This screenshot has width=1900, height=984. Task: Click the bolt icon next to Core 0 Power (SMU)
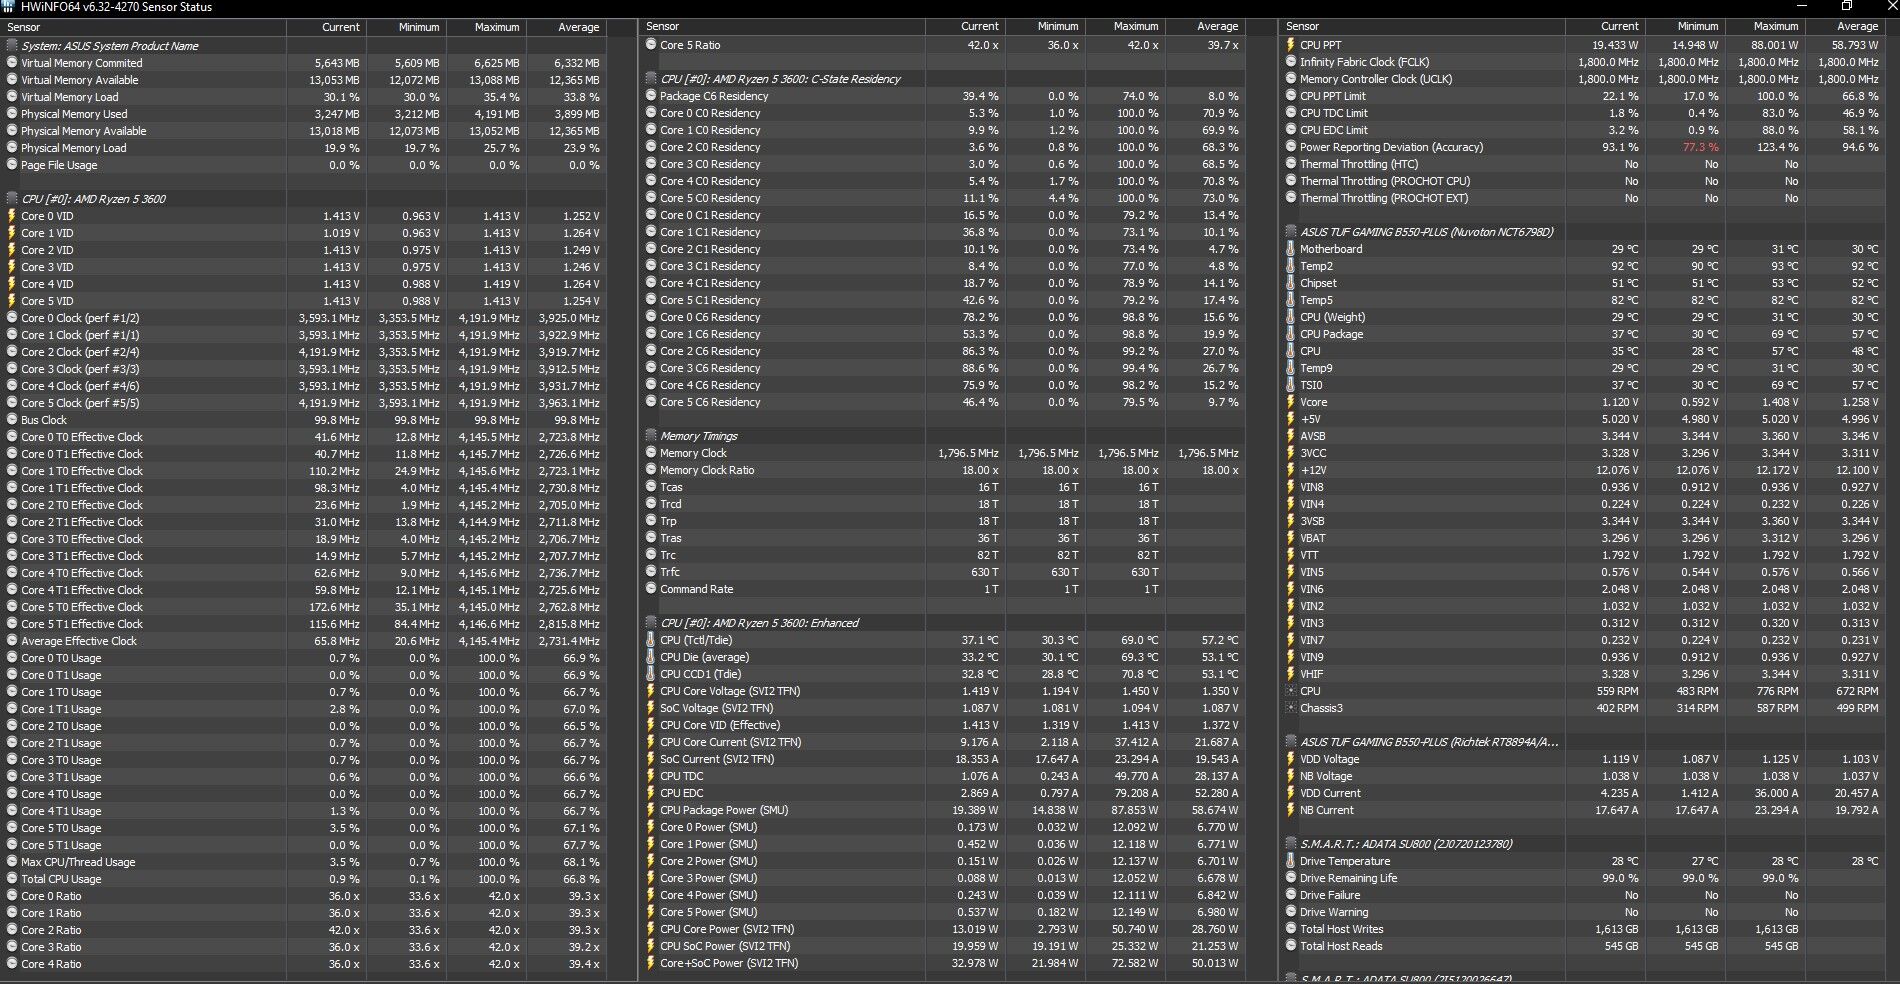click(651, 827)
